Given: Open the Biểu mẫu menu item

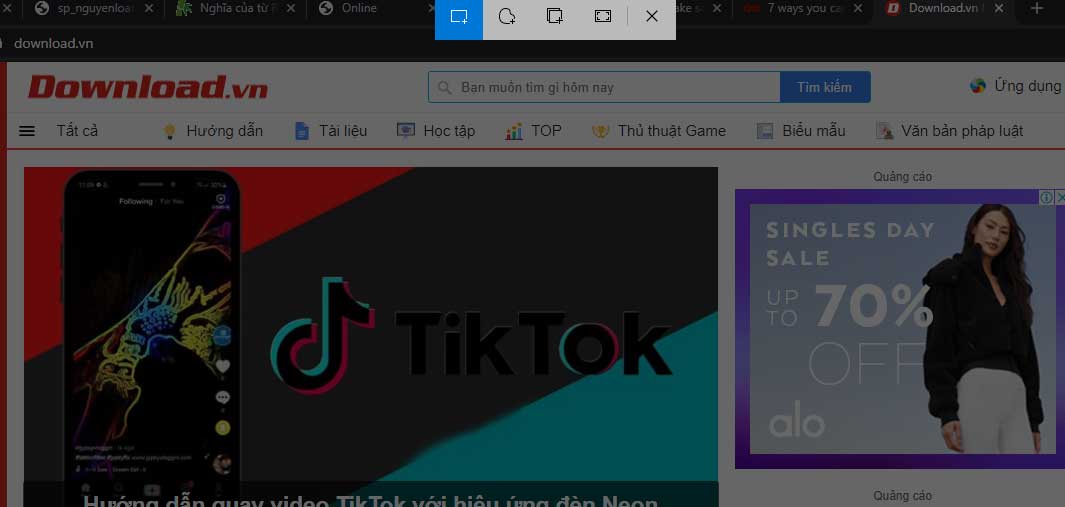Looking at the screenshot, I should pos(814,130).
